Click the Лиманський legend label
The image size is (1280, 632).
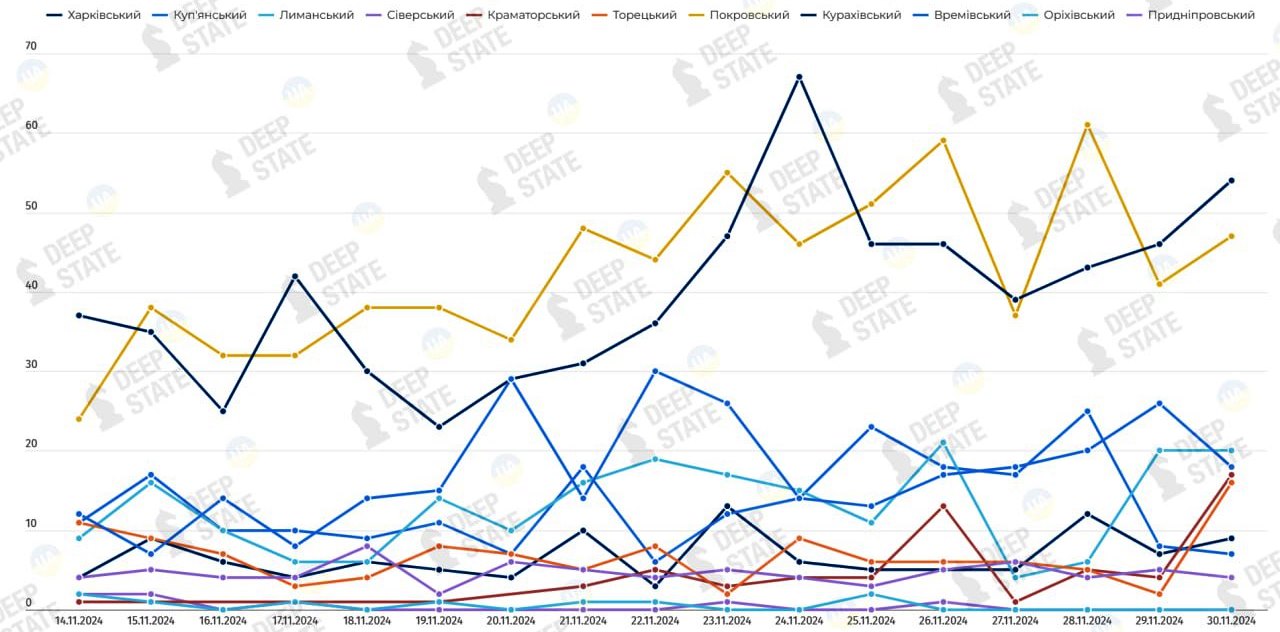318,15
